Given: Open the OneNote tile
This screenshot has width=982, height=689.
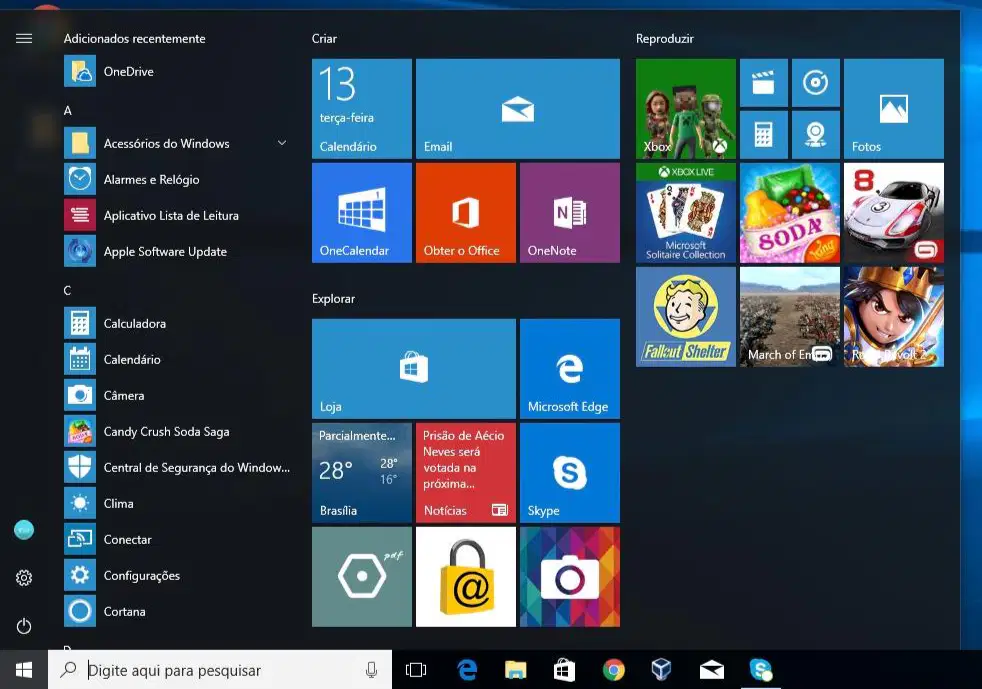Looking at the screenshot, I should [x=570, y=213].
